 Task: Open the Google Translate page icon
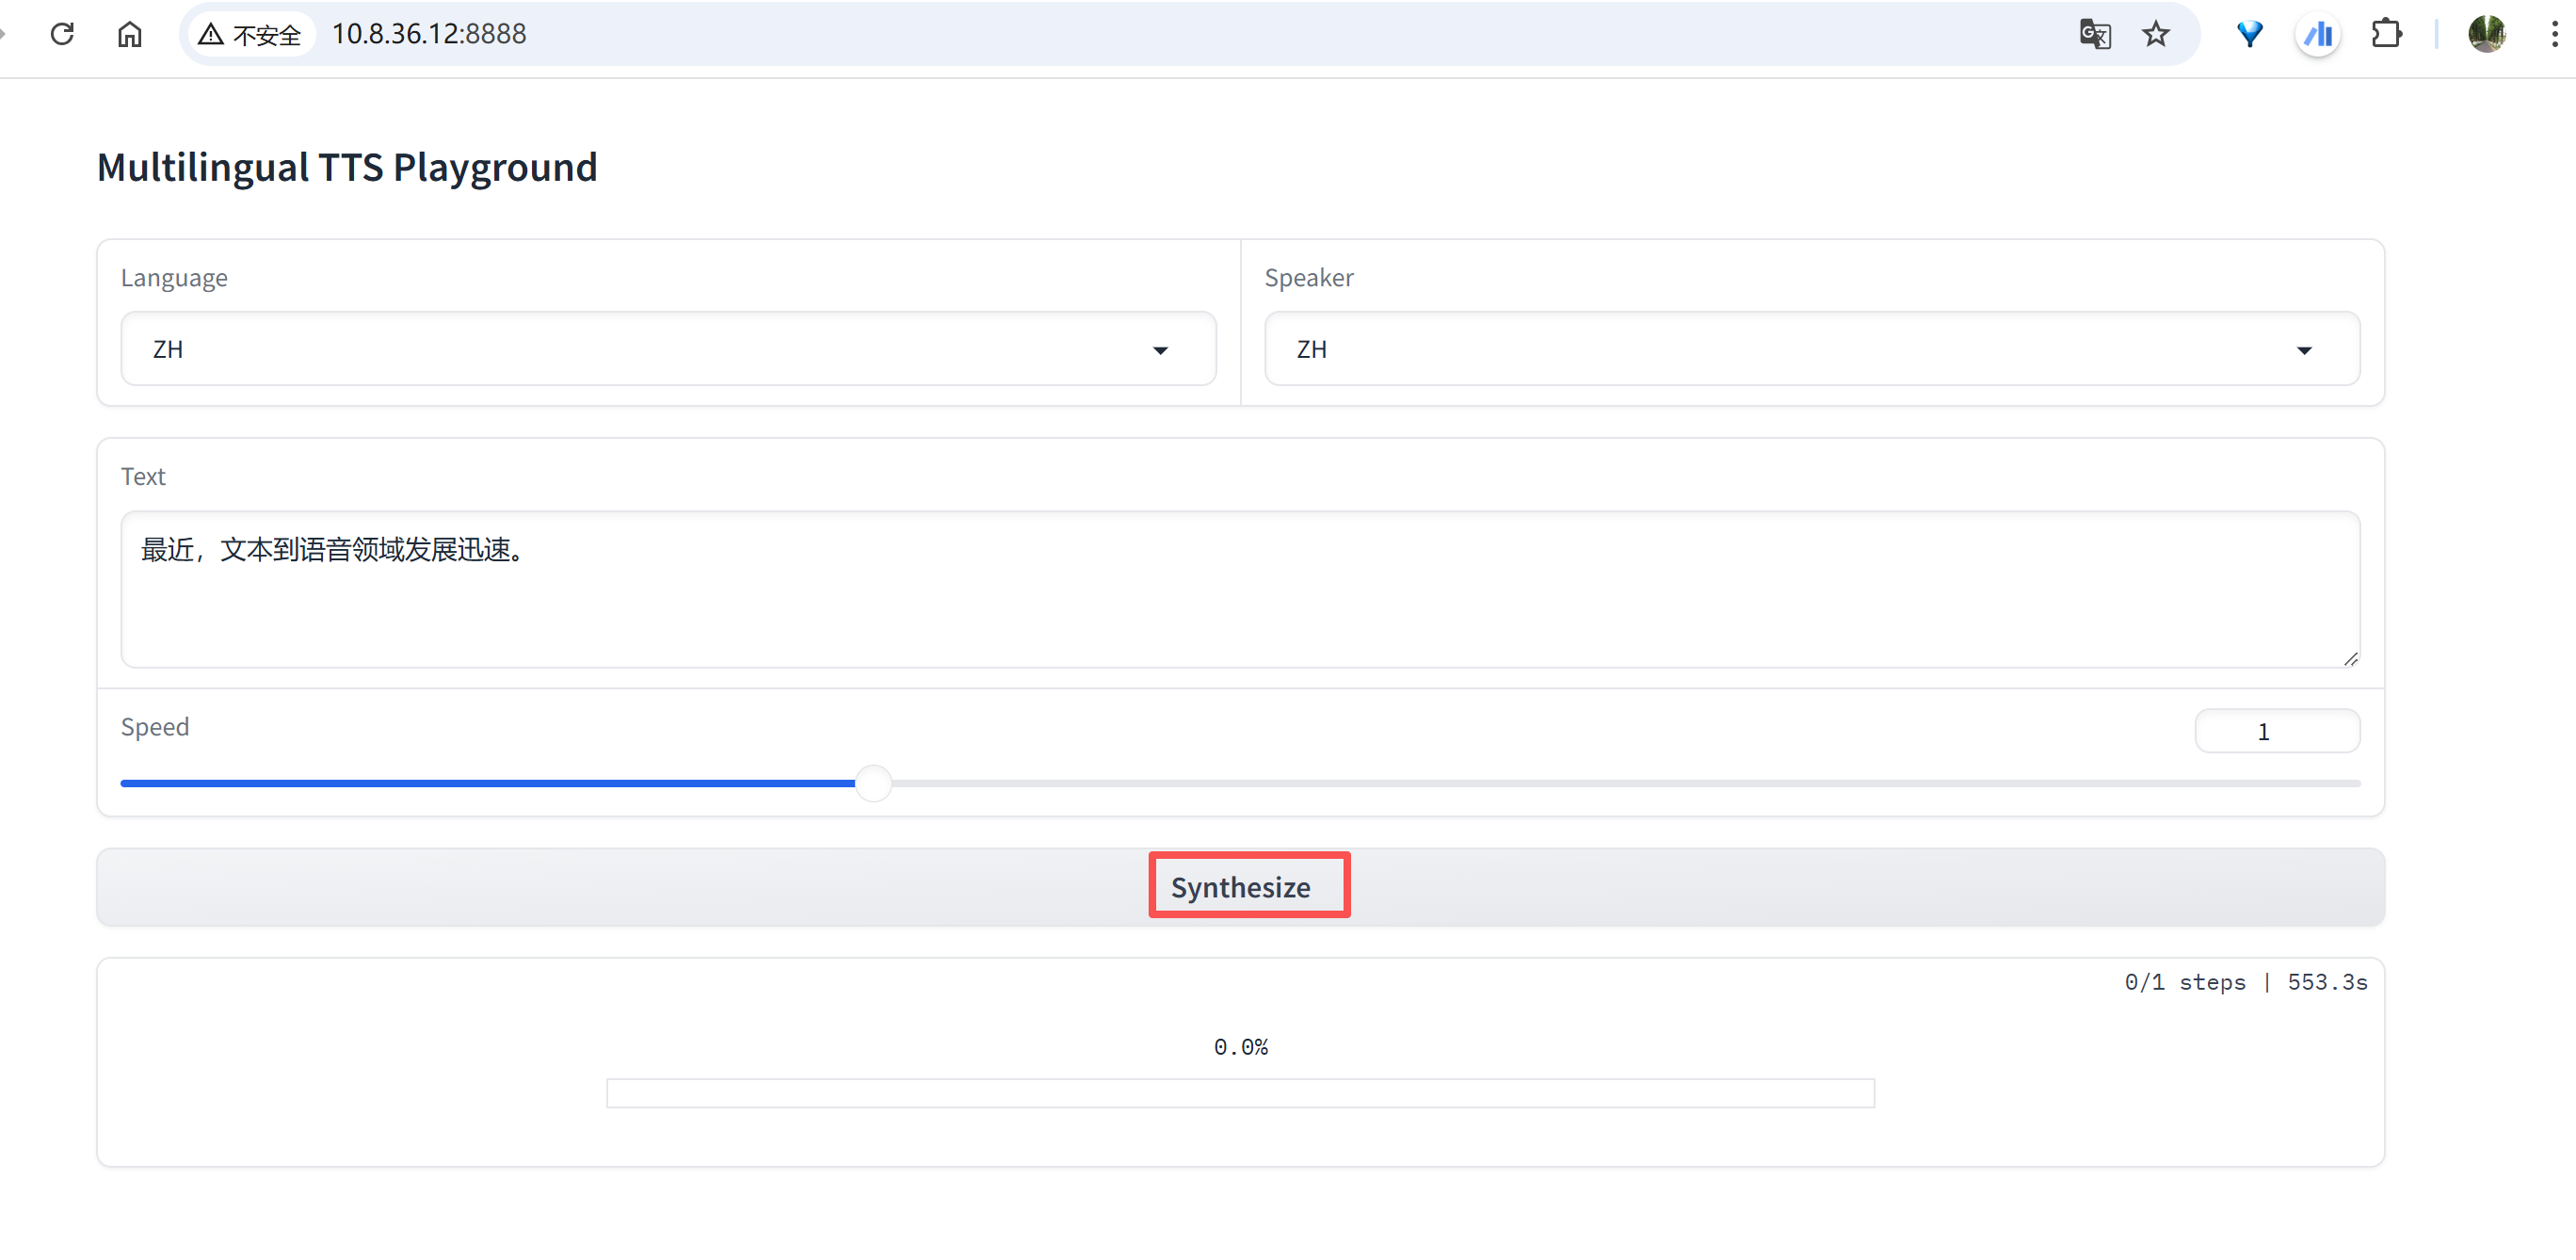pos(2094,34)
